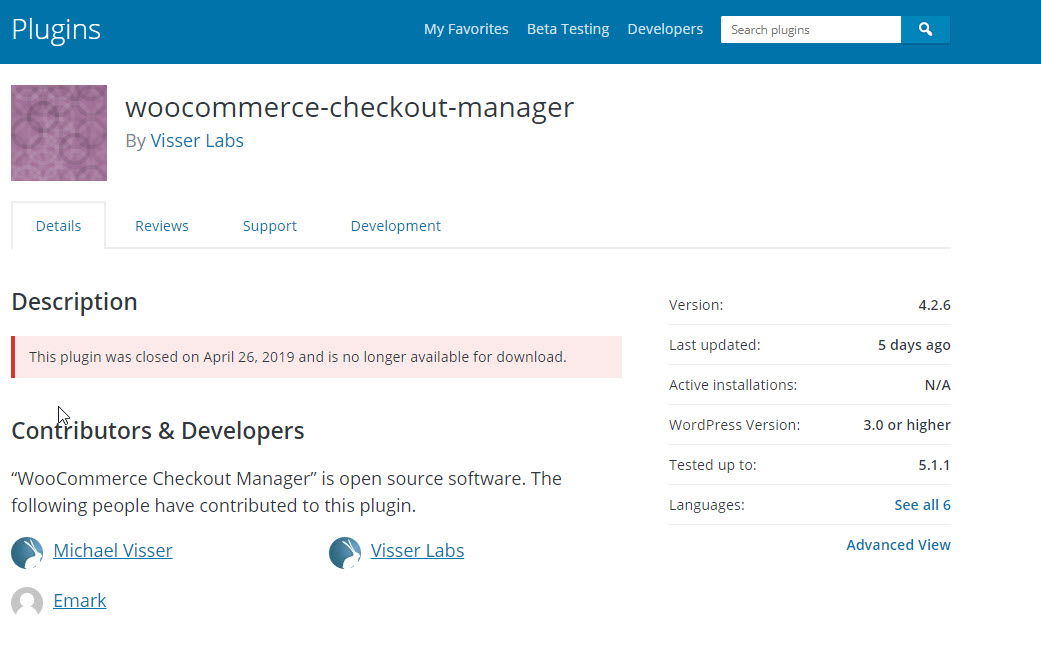The height and width of the screenshot is (667, 1041).
Task: Open the Advanced View link
Action: pos(898,545)
